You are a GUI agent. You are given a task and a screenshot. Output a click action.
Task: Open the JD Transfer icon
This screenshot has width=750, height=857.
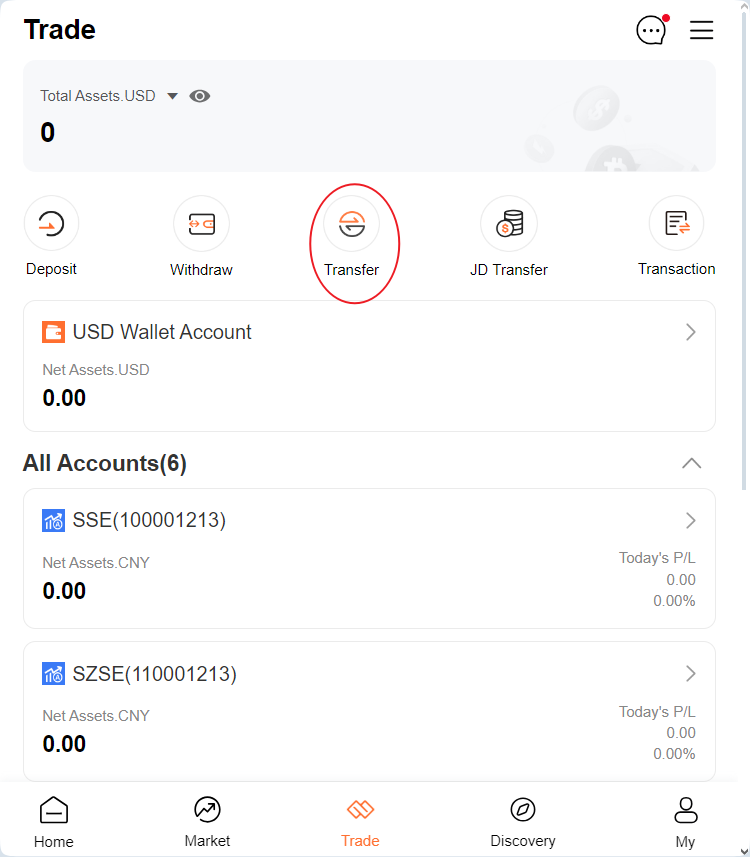(509, 224)
